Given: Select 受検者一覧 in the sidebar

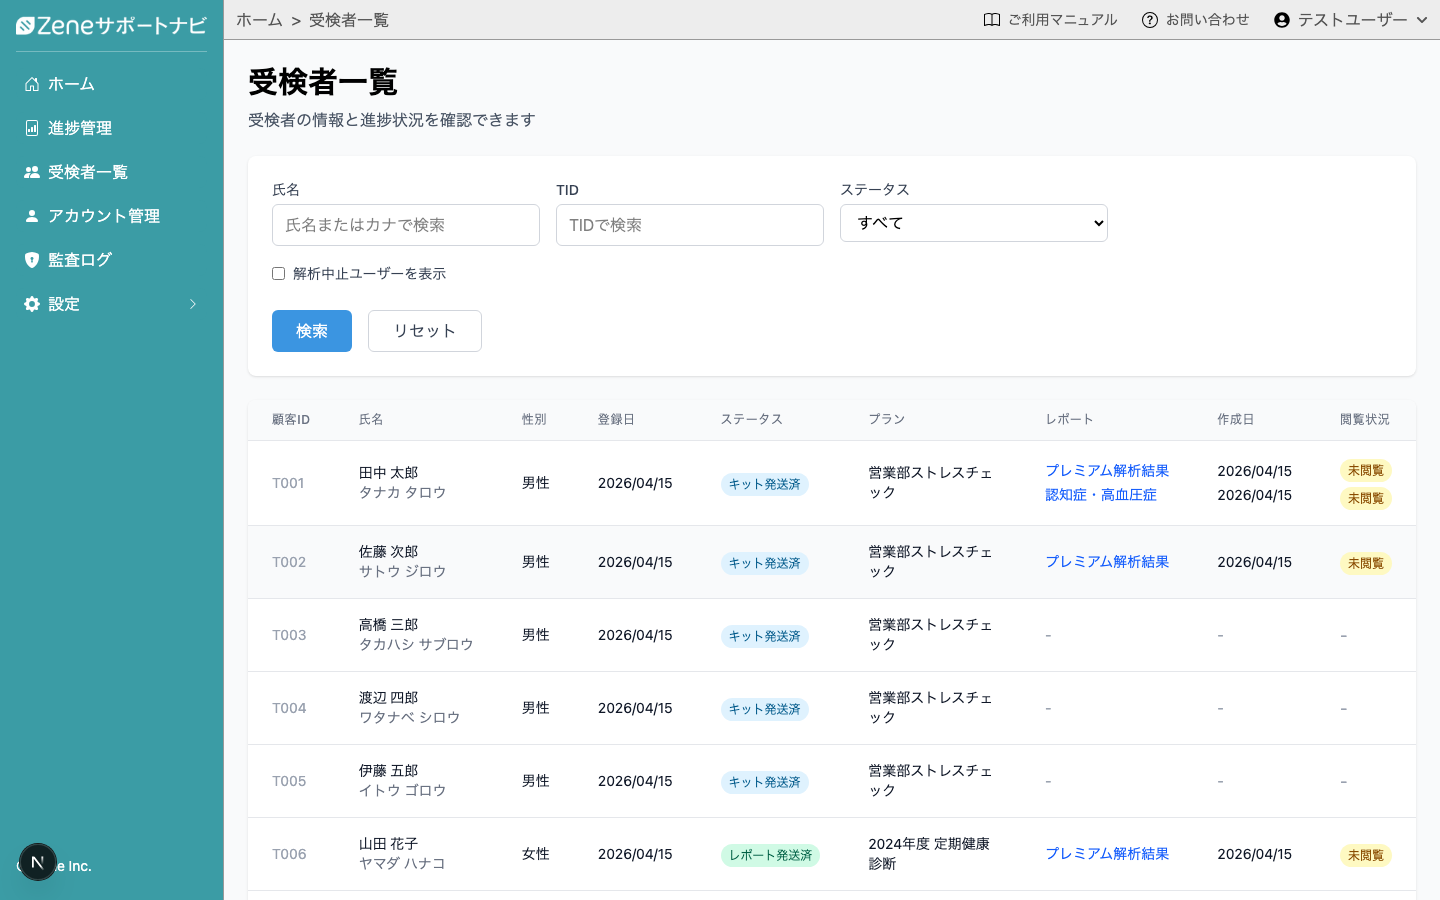Looking at the screenshot, I should [111, 172].
